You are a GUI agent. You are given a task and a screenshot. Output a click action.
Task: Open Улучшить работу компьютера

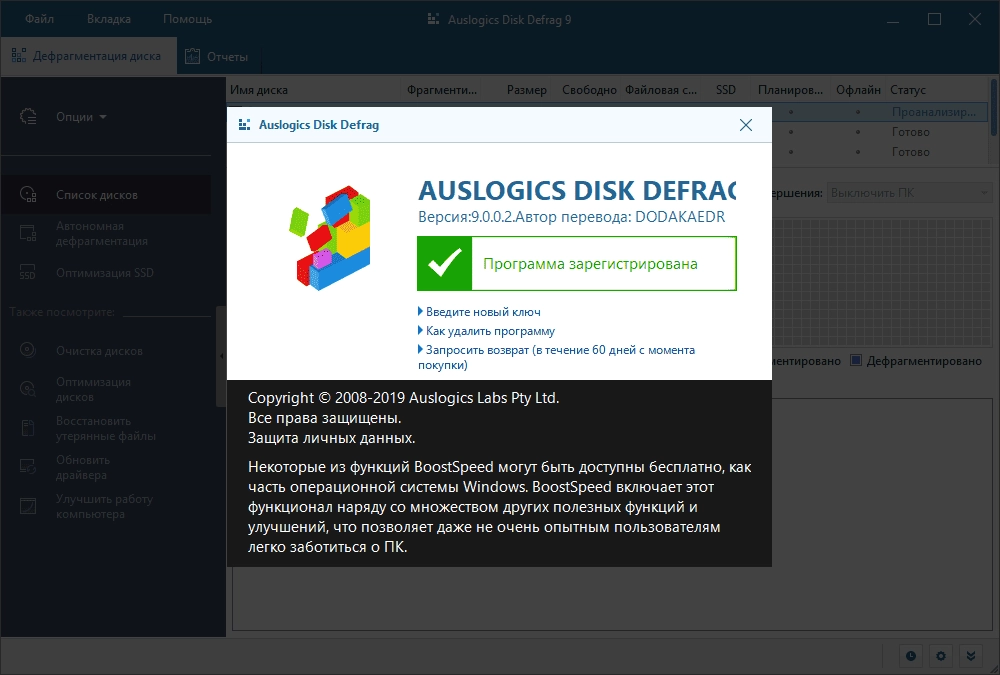104,506
